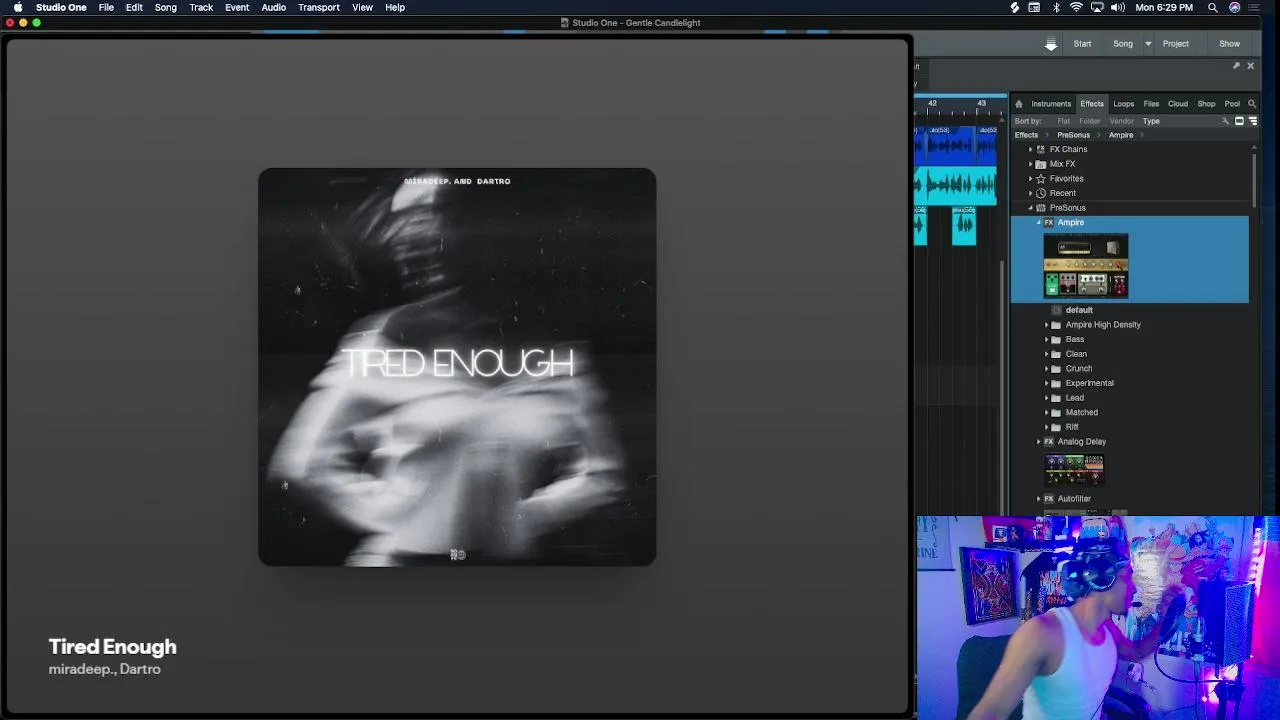
Task: Expand the Mix FX tree node
Action: [x=1031, y=164]
